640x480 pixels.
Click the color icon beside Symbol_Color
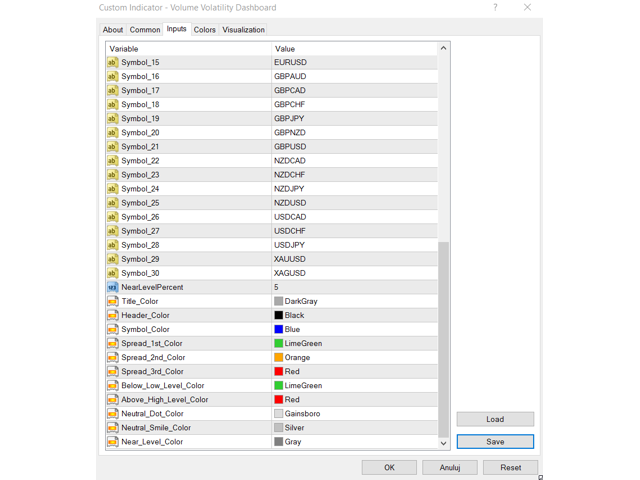tap(112, 330)
